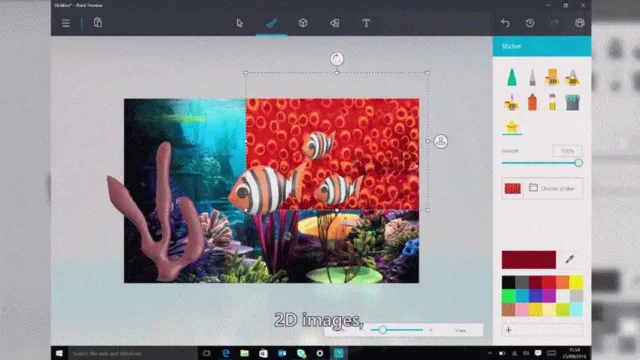Open the Brushes art tools tab
The image size is (640, 360).
point(271,23)
